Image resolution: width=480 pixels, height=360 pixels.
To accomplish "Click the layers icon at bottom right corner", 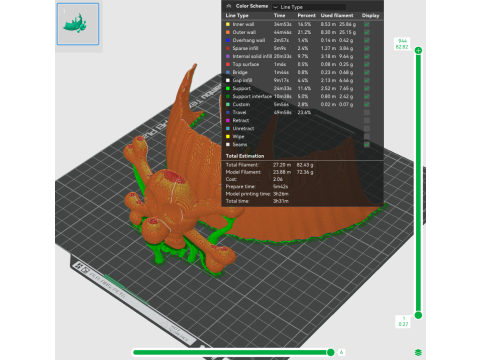I will pyautogui.click(x=418, y=352).
